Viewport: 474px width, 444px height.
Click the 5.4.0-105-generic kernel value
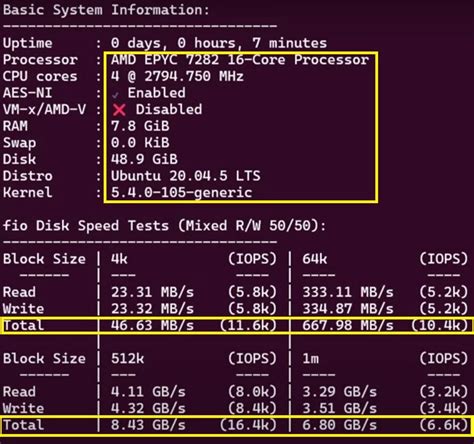click(181, 193)
